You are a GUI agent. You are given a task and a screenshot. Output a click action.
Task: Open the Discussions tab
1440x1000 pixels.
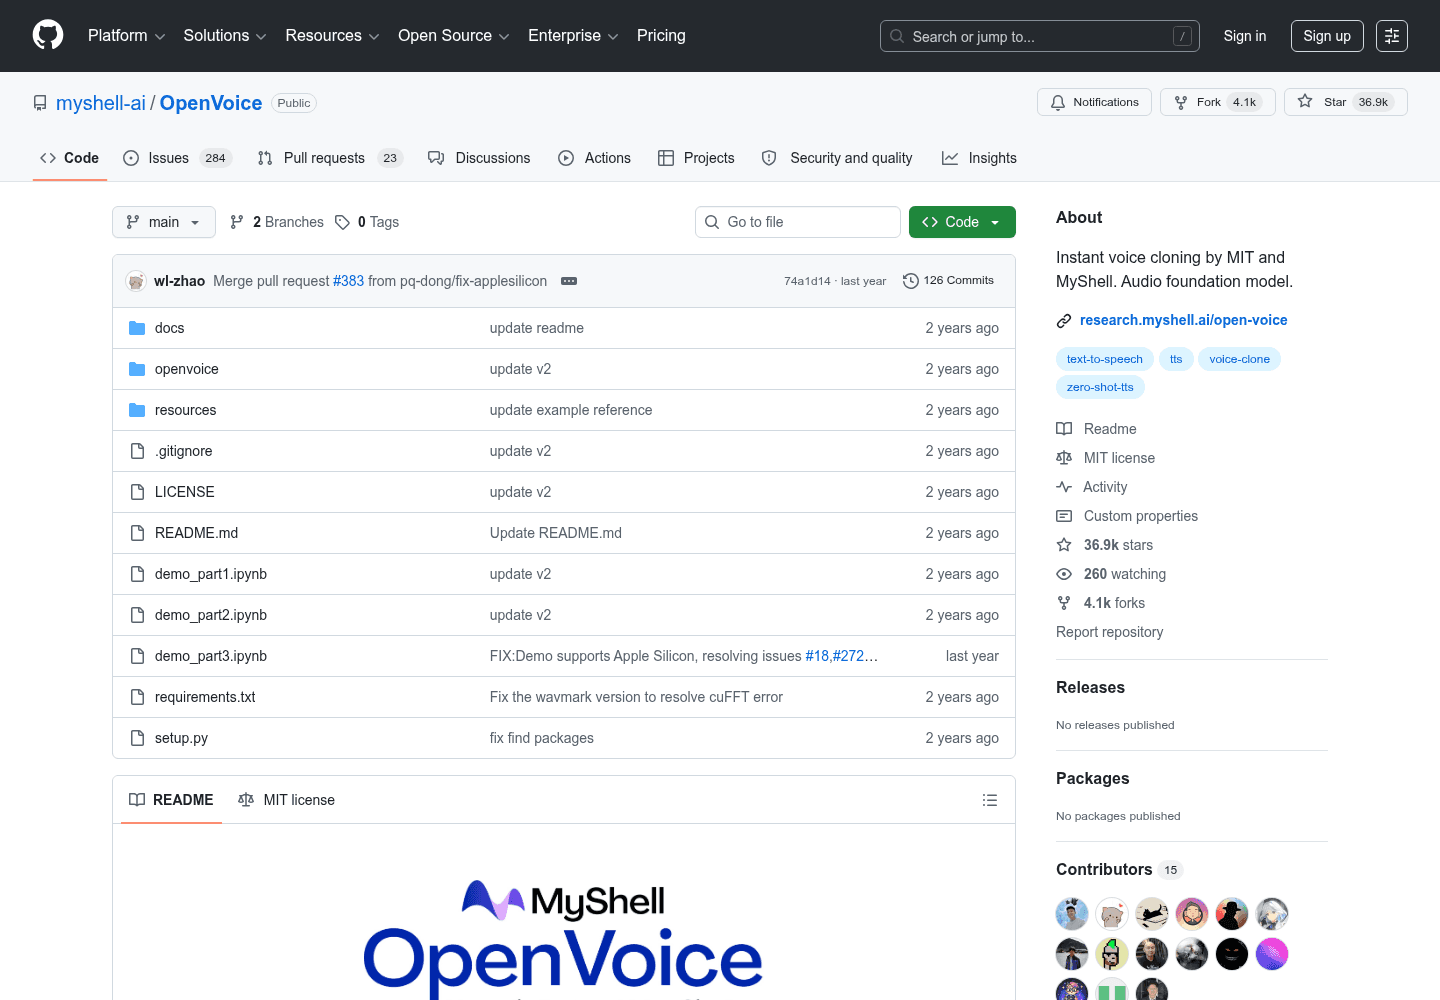(479, 158)
